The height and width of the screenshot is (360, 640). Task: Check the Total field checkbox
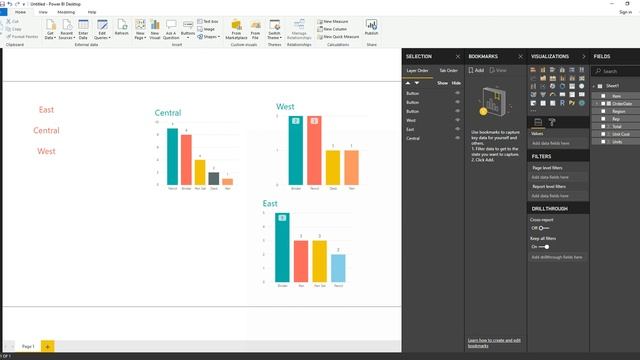click(x=603, y=127)
